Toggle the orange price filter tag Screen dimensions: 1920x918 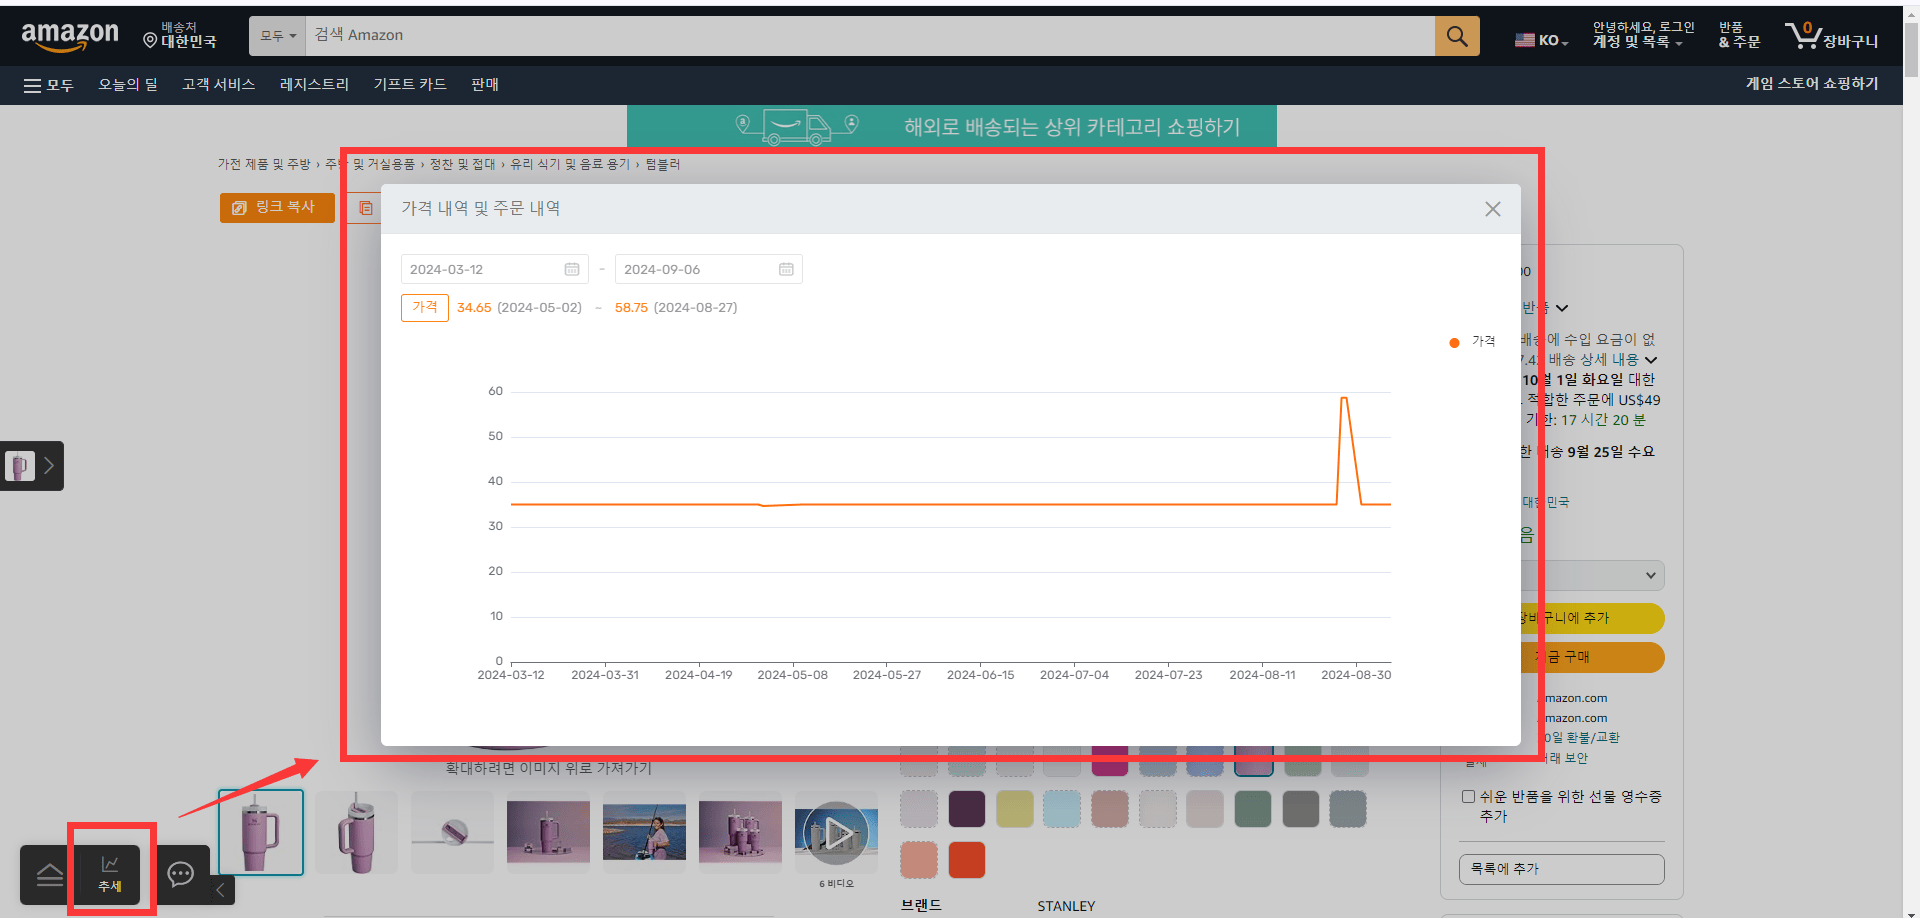(425, 308)
